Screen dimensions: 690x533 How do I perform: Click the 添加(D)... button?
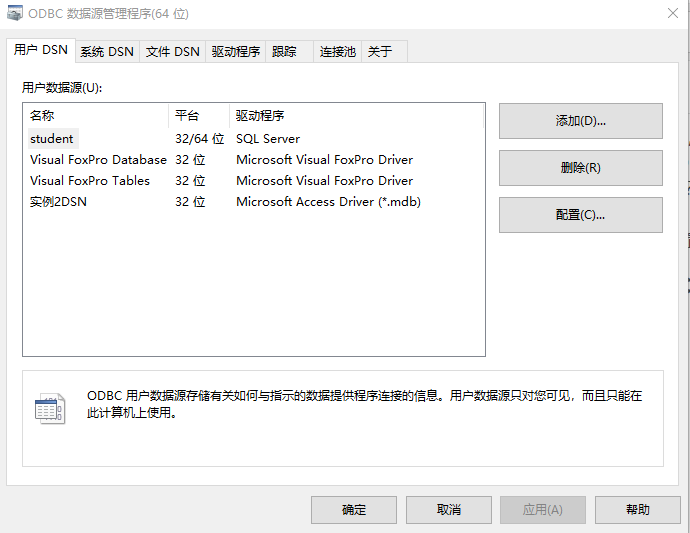coord(580,121)
